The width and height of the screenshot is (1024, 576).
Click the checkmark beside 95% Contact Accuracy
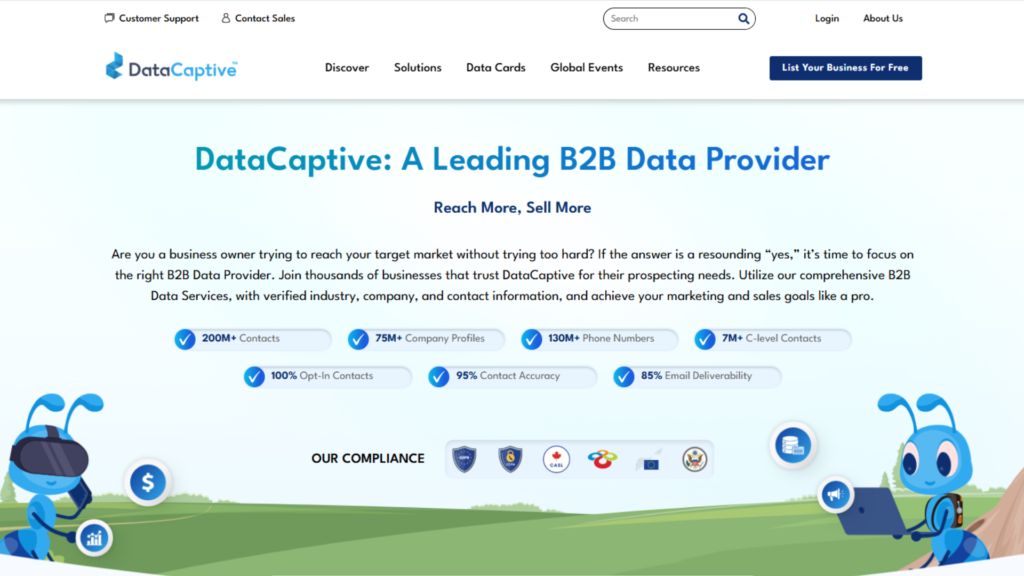(439, 376)
